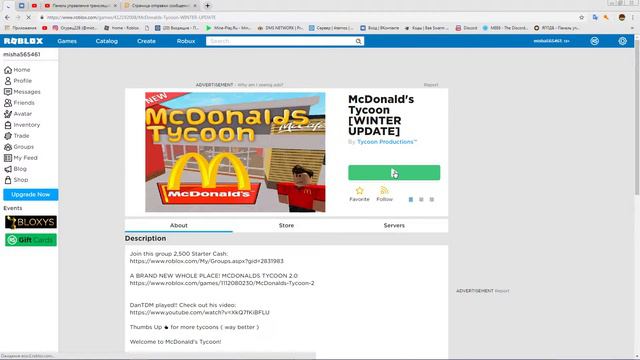
Task: Open the Tycoon Productions creator link
Action: click(x=387, y=142)
